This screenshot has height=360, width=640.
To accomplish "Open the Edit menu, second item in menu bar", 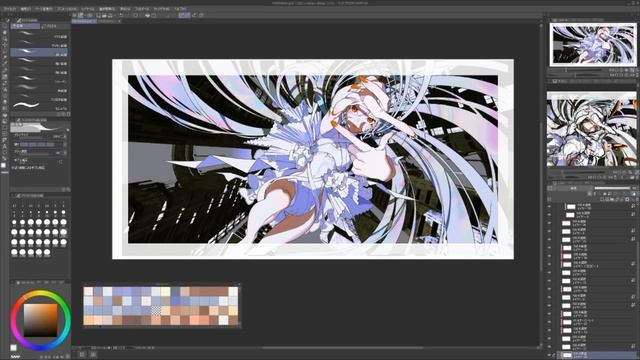I will coord(25,9).
